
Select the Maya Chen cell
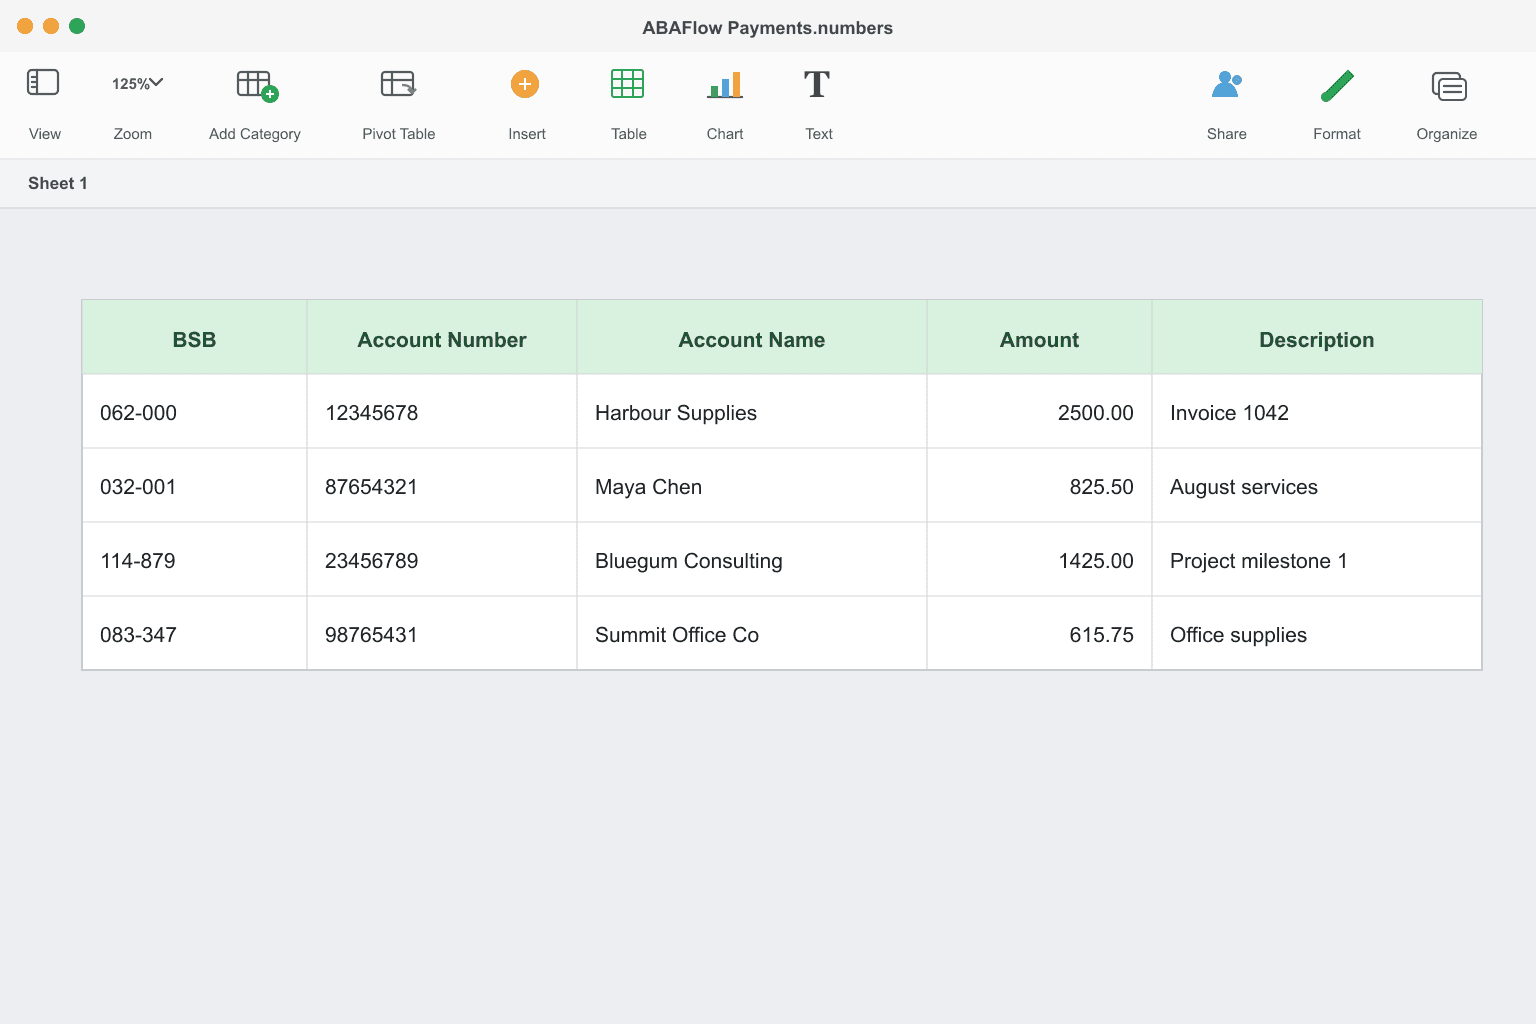[x=752, y=486]
